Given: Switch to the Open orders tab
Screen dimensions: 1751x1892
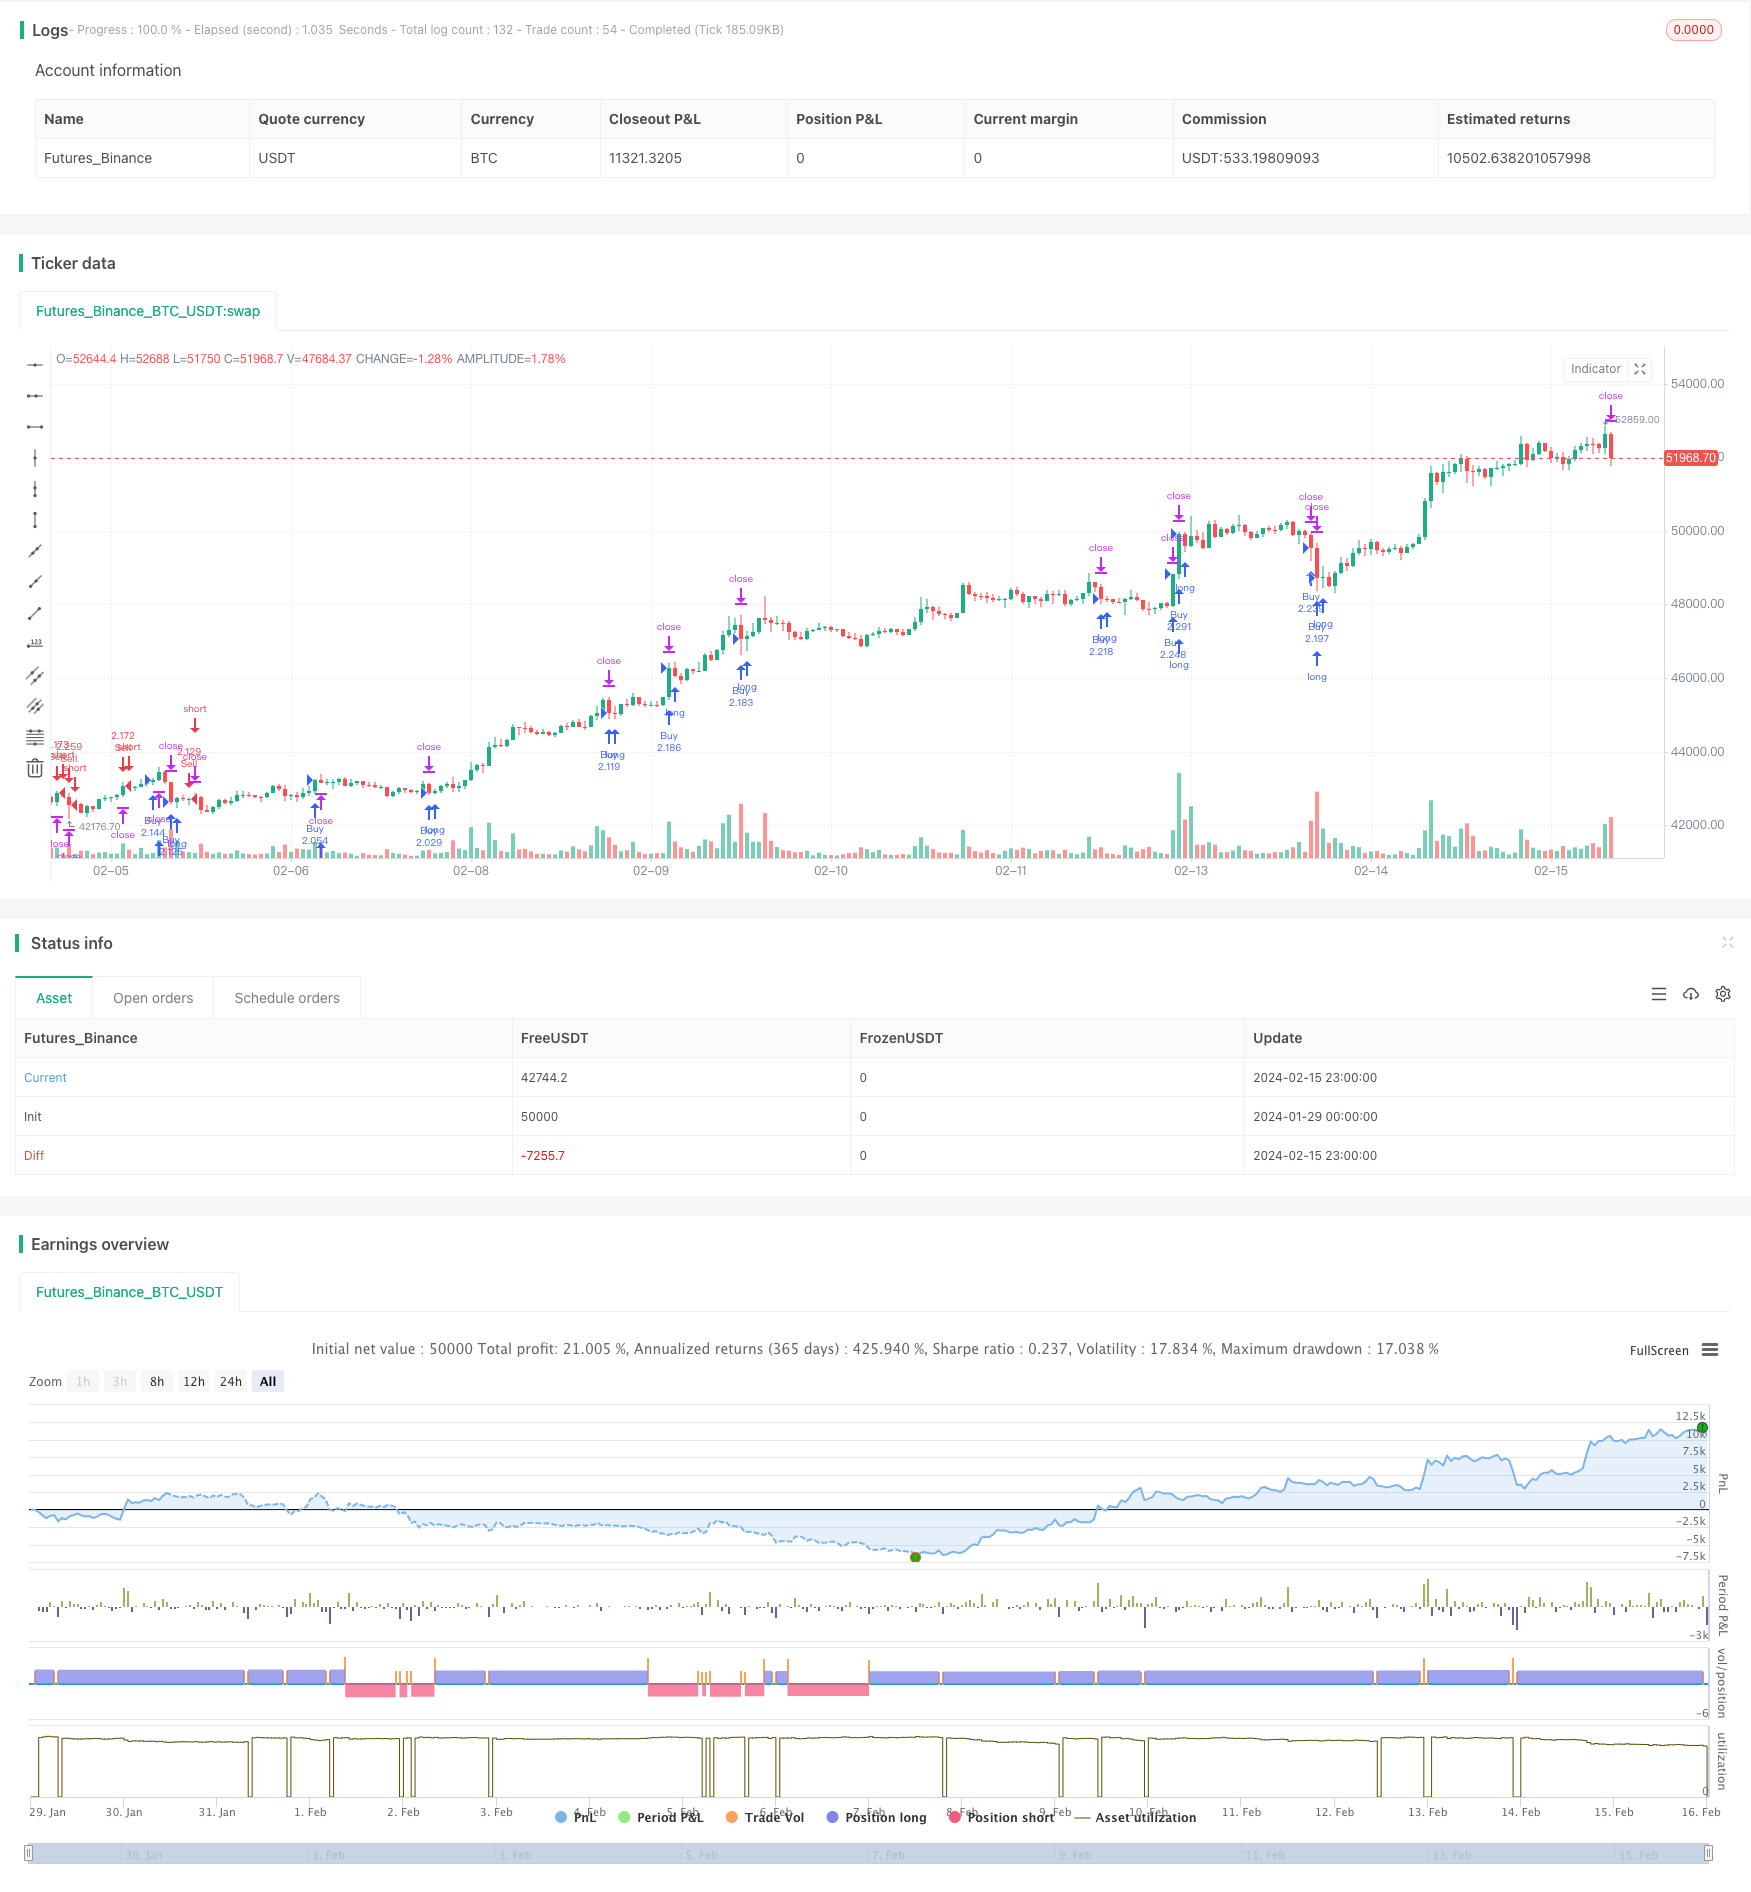Looking at the screenshot, I should pos(153,998).
